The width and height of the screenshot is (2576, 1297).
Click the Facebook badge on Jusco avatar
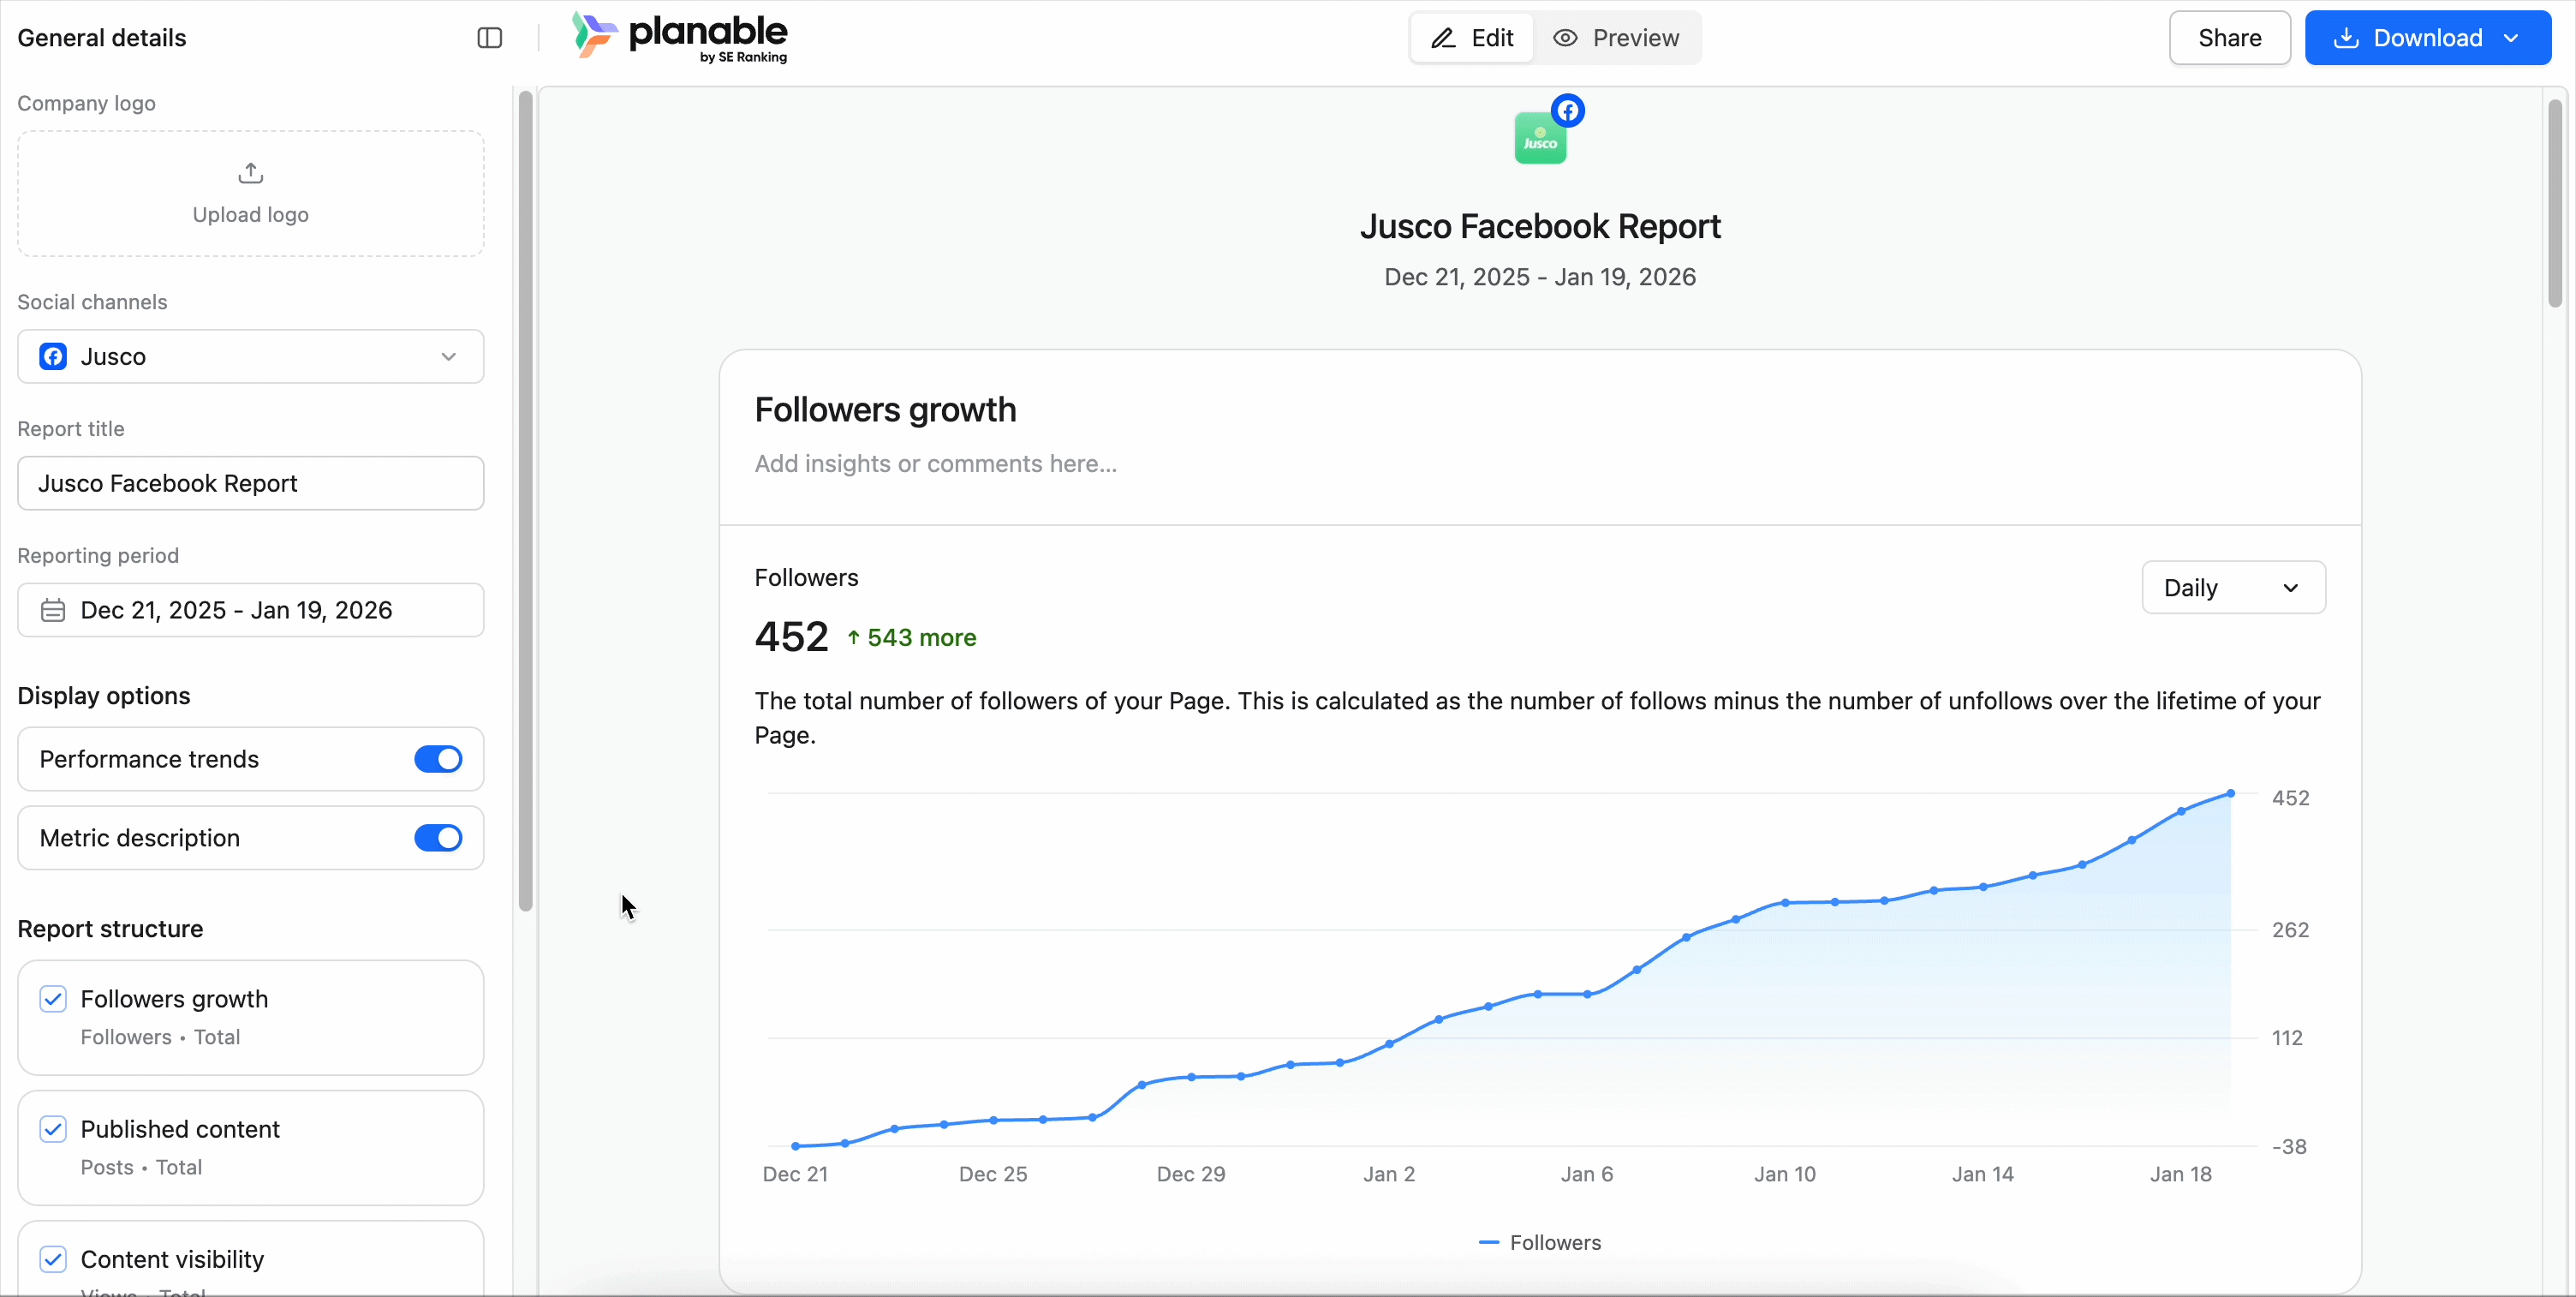click(1568, 111)
